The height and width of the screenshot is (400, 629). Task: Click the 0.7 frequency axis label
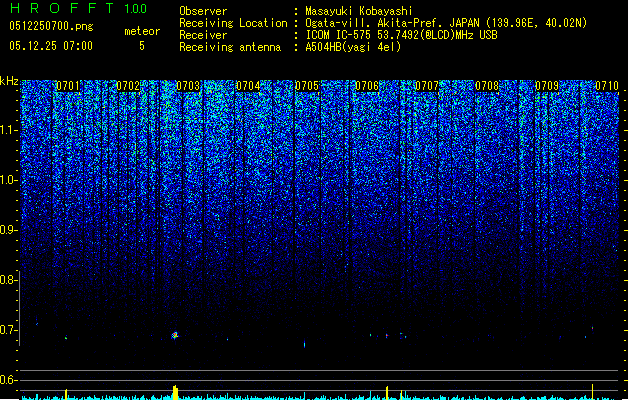click(x=8, y=330)
